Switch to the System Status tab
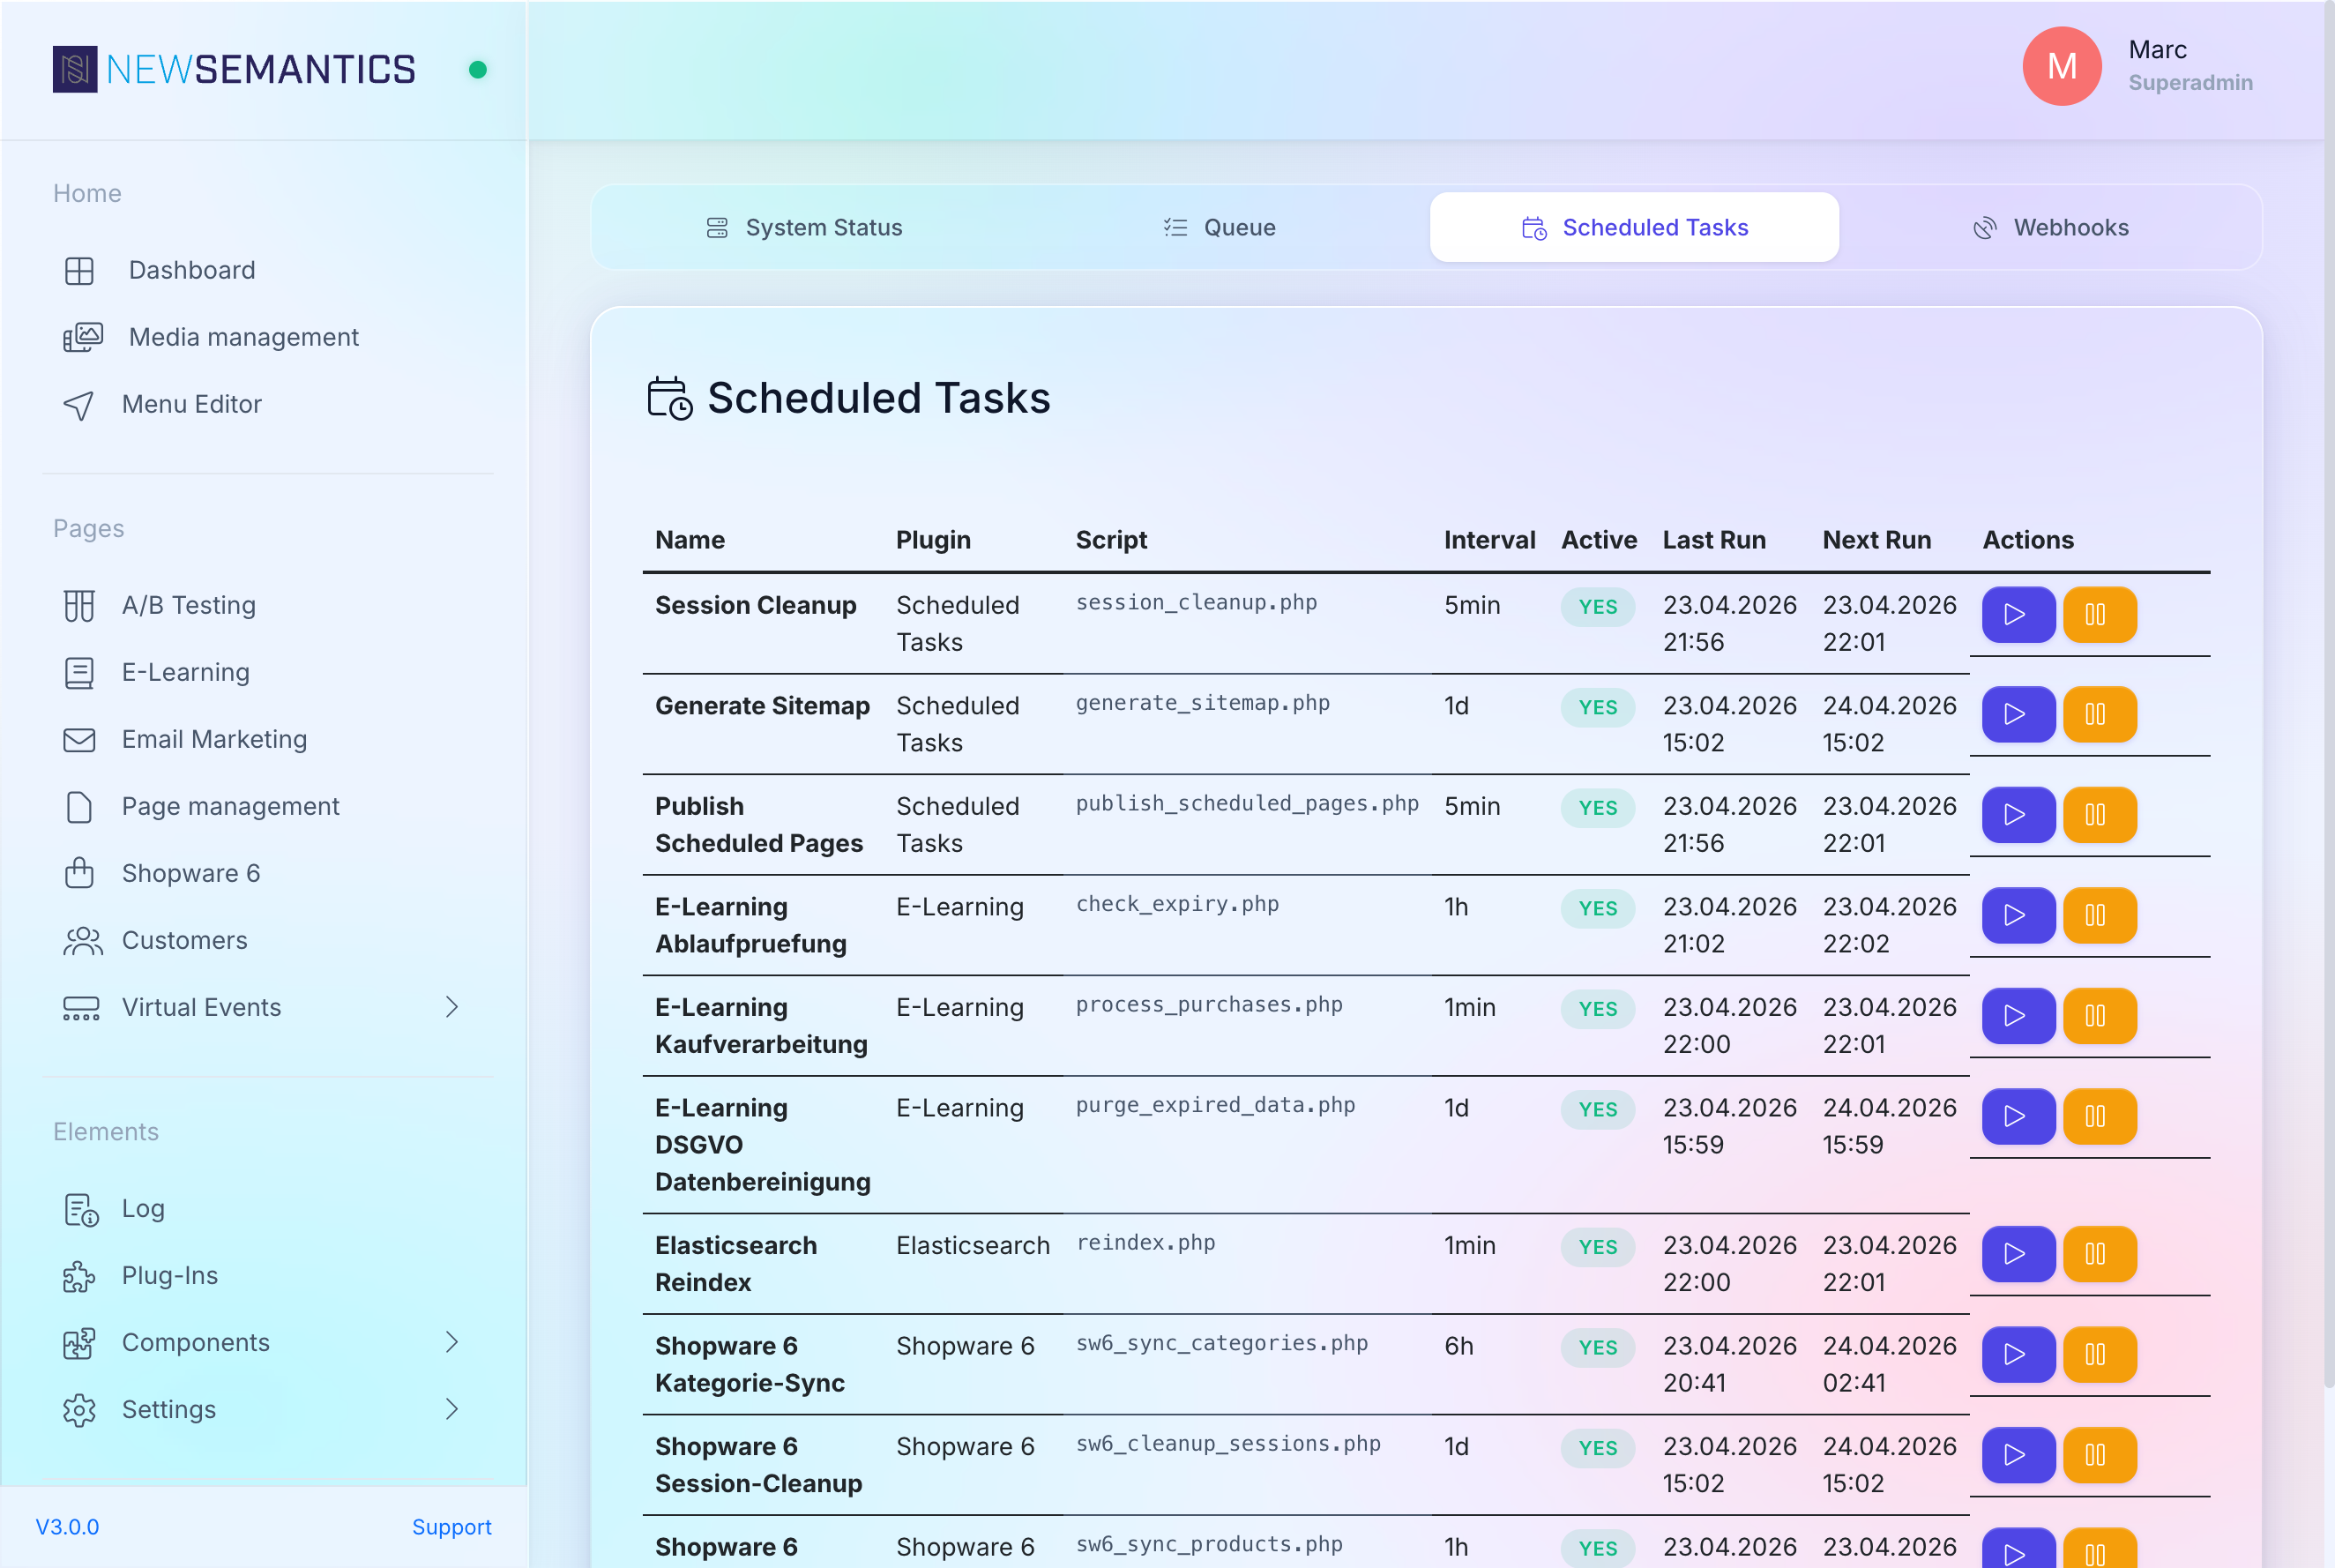The image size is (2335, 1568). point(804,227)
